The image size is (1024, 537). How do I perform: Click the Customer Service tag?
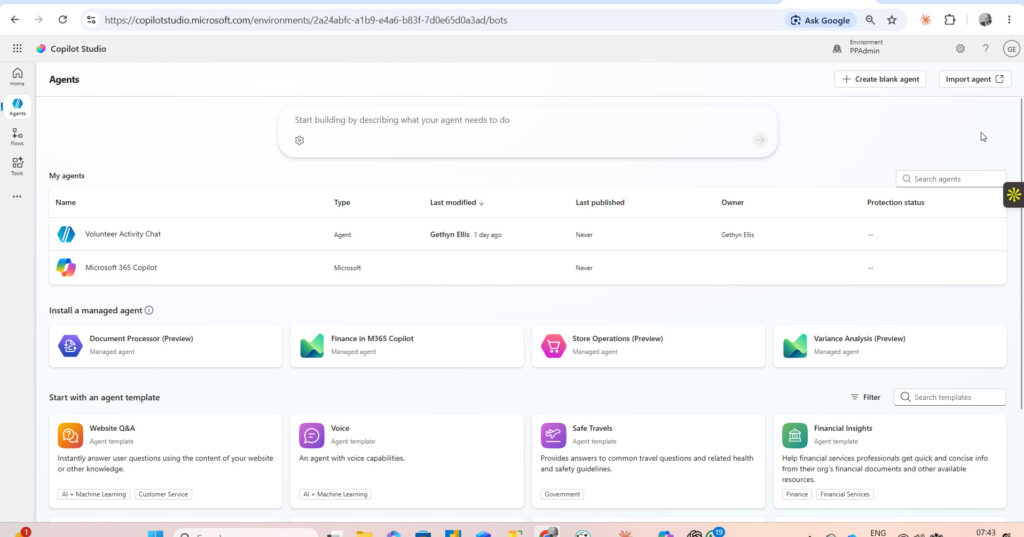coord(163,495)
